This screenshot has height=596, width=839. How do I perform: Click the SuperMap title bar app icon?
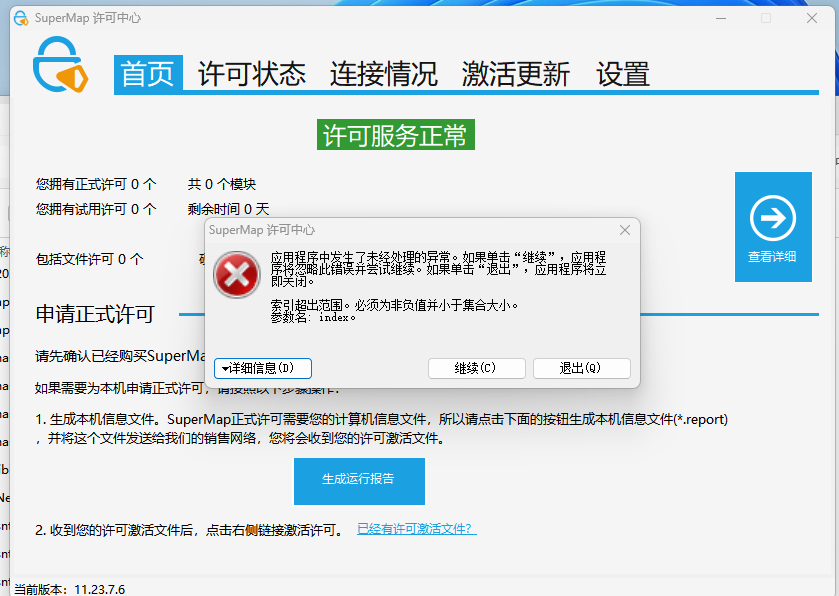21,18
